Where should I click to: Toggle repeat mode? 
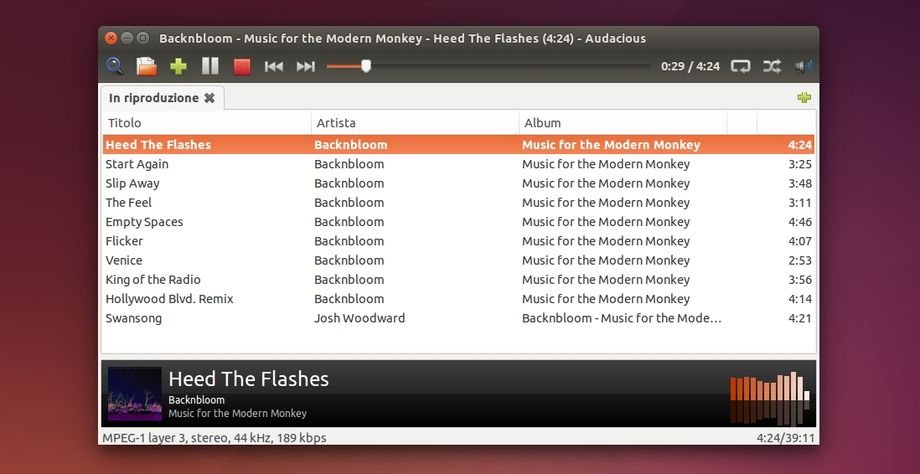[x=740, y=66]
